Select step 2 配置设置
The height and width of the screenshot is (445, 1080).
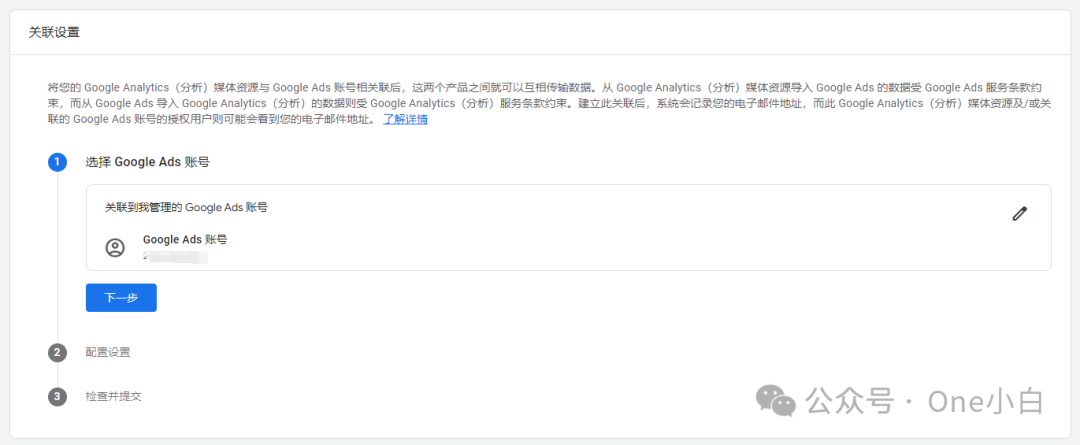(108, 353)
